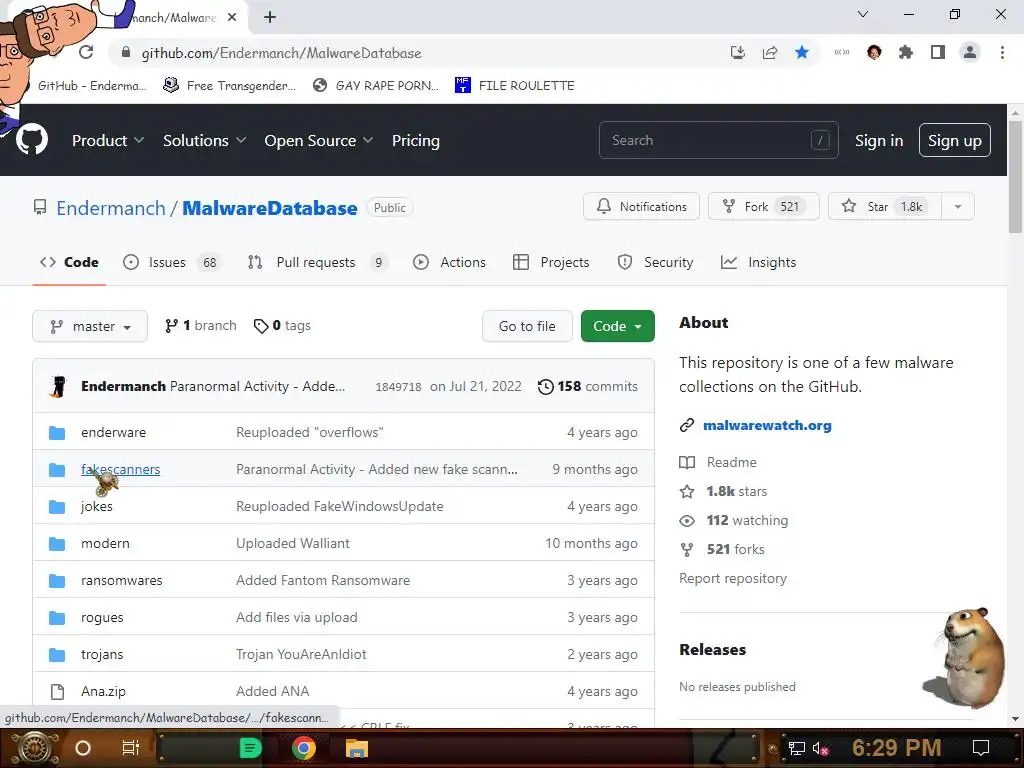The image size is (1024, 768).
Task: Open the green Code dropdown button
Action: pos(618,326)
